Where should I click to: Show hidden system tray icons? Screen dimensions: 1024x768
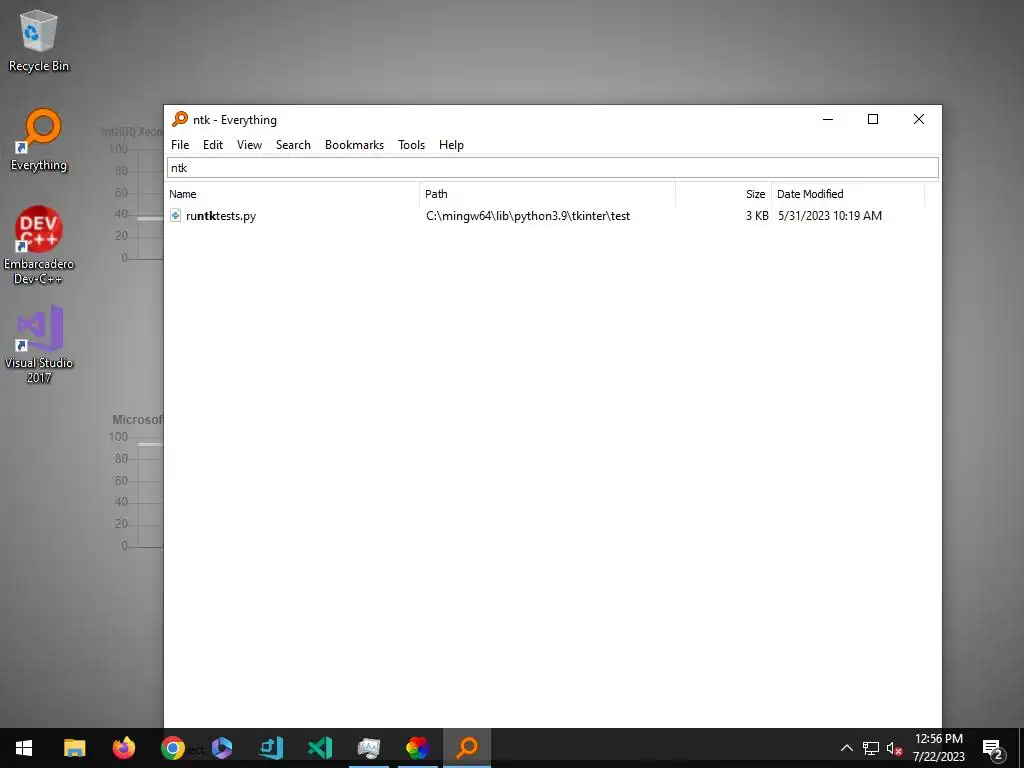pos(846,748)
